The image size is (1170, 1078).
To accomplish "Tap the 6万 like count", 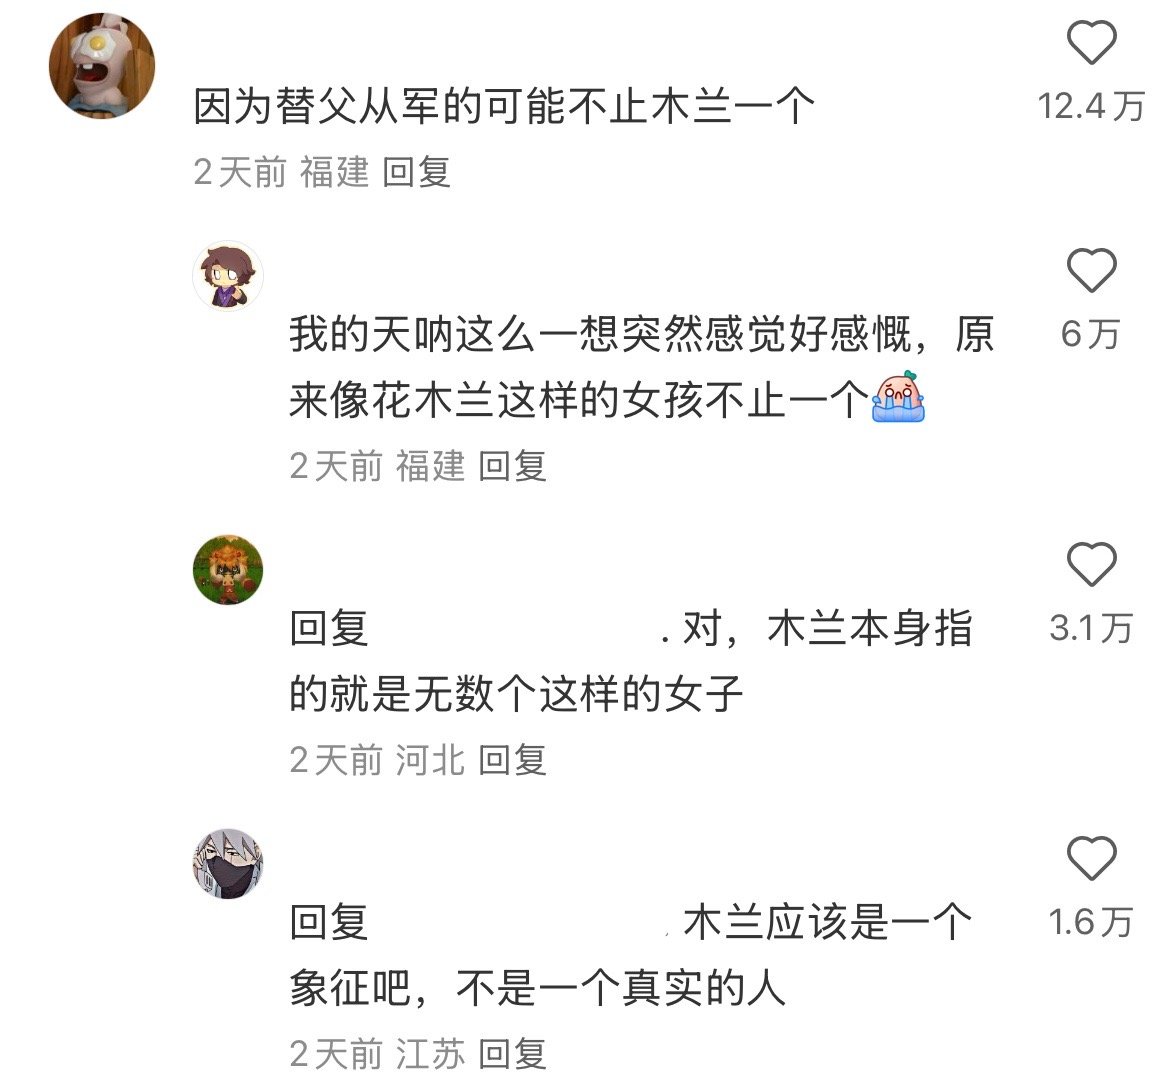I will coord(1091,333).
